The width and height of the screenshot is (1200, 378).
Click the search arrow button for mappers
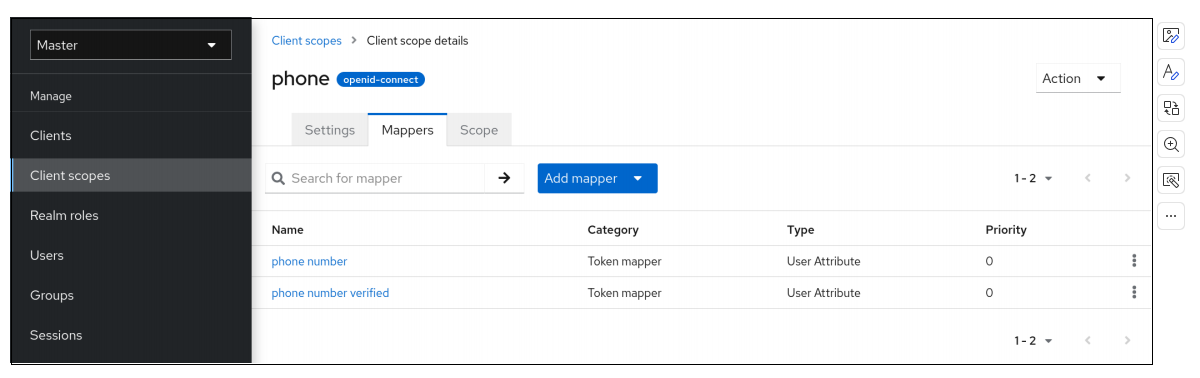tap(504, 178)
